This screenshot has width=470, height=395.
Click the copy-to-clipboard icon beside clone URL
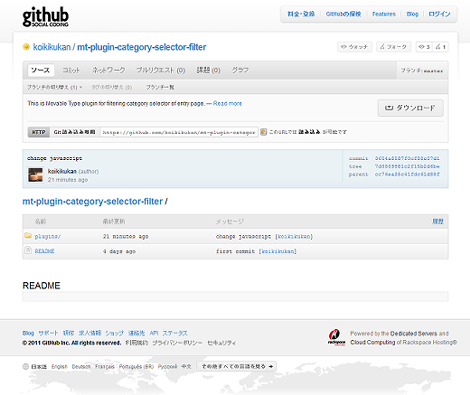263,132
